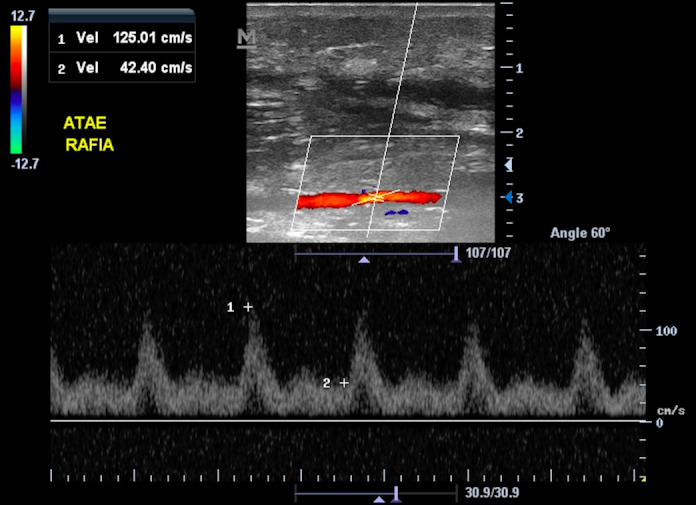Viewport: 696px width, 505px height.
Task: Click the focal zone arrow at depth 3
Action: (x=509, y=197)
